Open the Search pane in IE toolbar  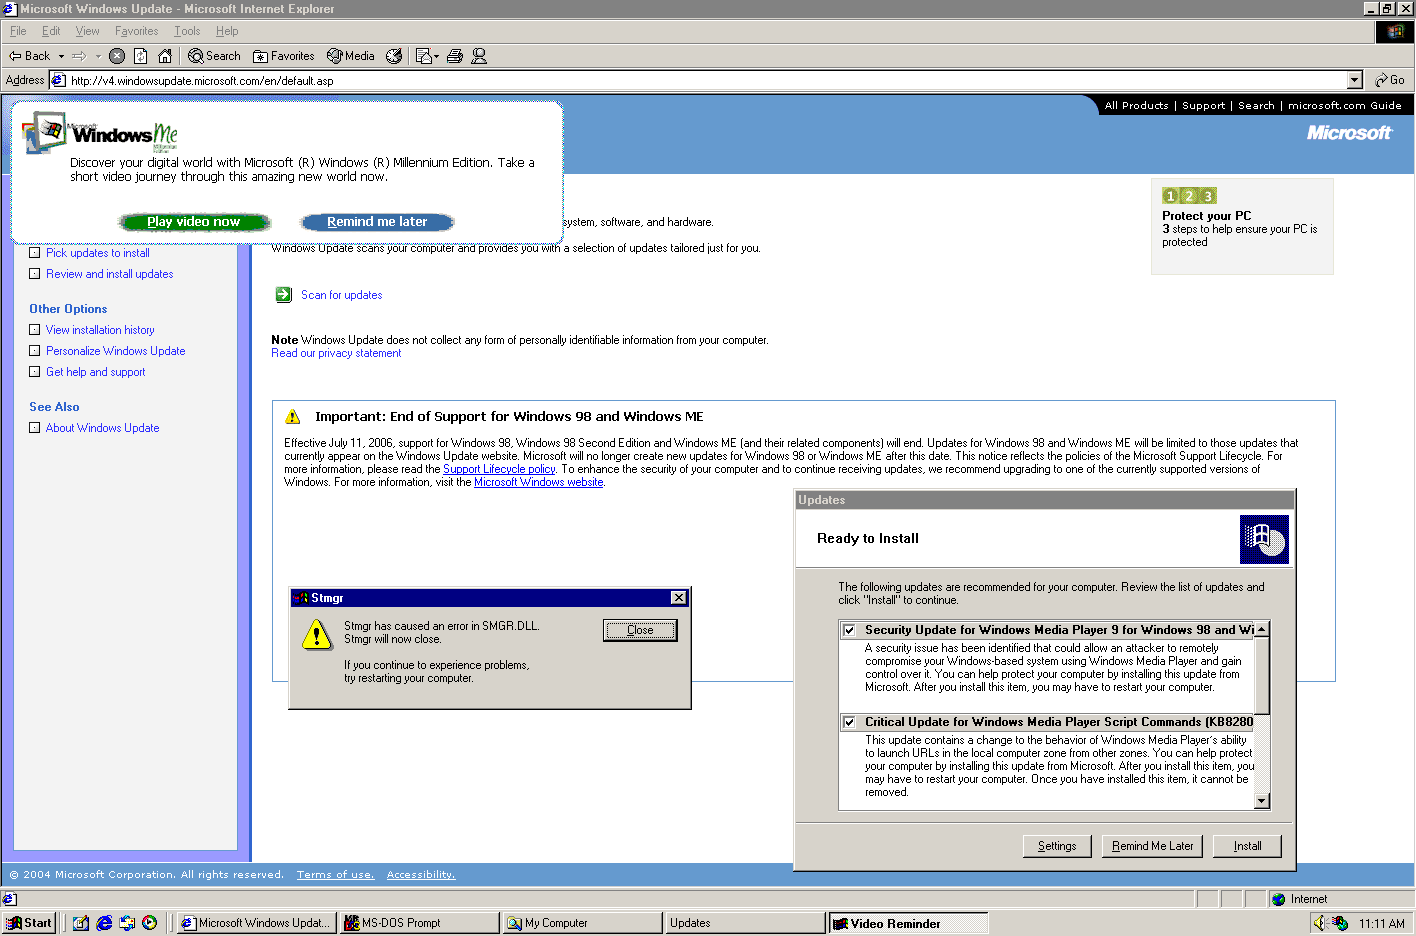(214, 56)
